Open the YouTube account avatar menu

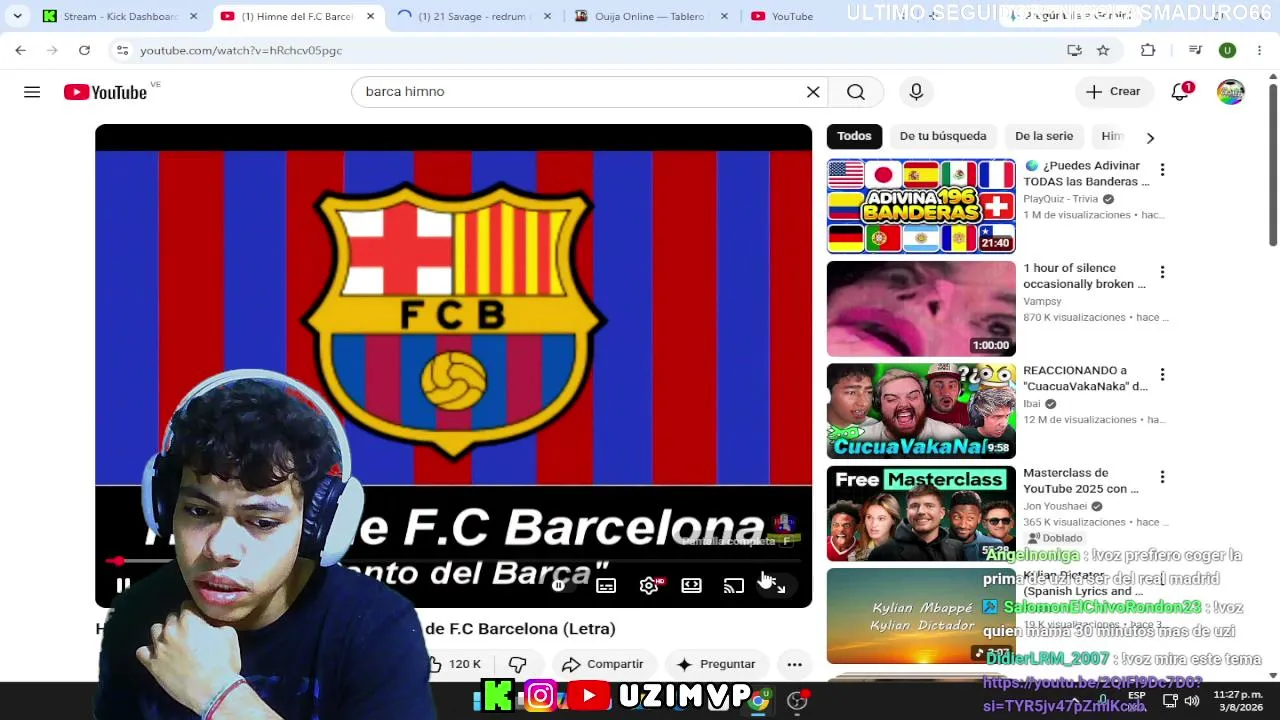1231,92
